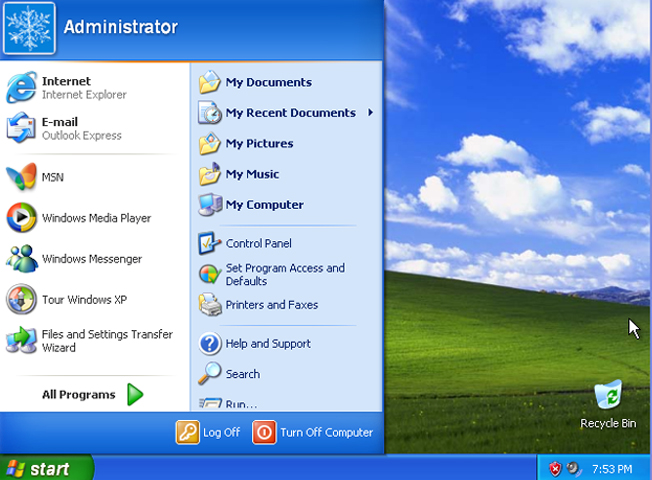
Task: Click the My Documents label
Action: (x=269, y=82)
